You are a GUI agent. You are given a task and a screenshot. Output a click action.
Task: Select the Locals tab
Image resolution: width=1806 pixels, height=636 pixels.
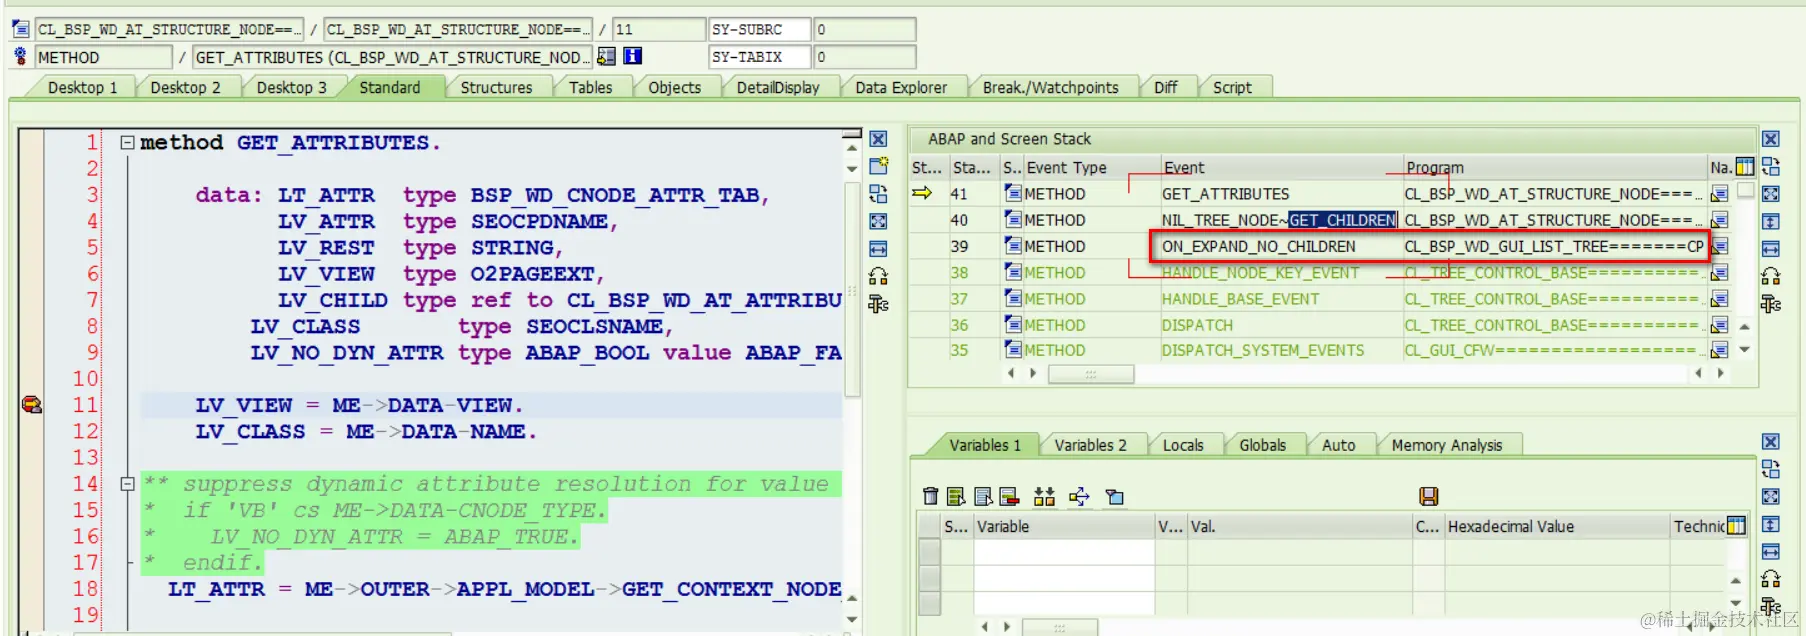click(1183, 445)
